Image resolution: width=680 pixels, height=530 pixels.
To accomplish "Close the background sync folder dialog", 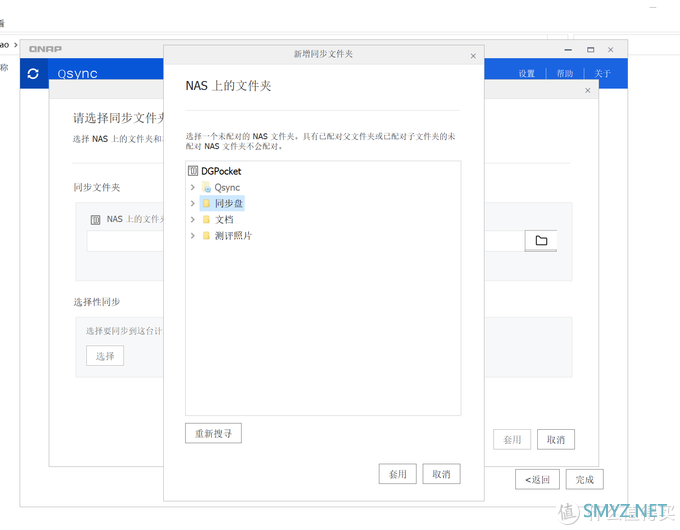I will (588, 90).
